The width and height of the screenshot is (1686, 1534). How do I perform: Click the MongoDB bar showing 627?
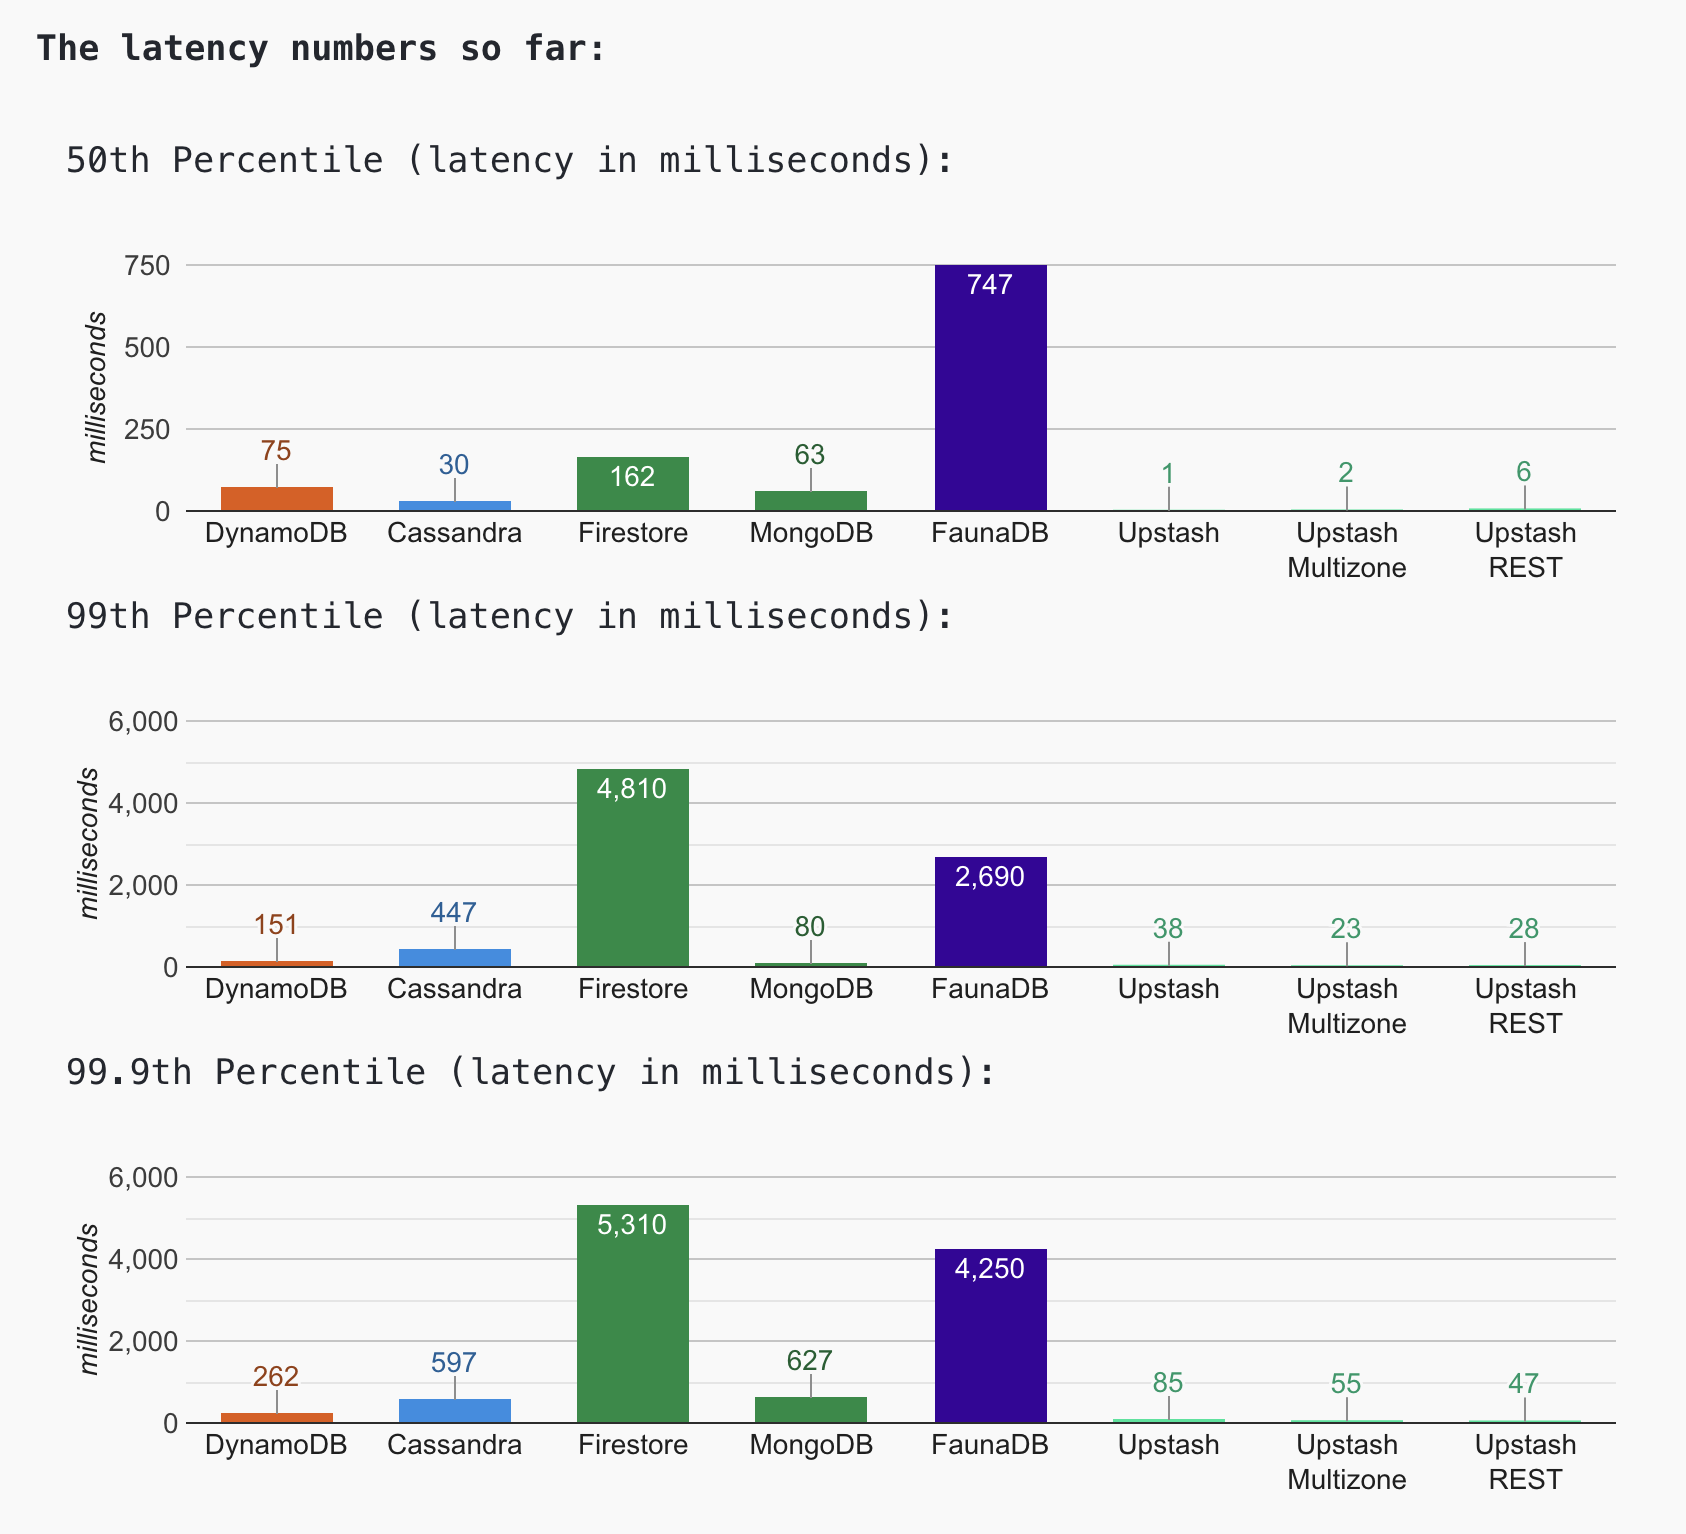[810, 1409]
